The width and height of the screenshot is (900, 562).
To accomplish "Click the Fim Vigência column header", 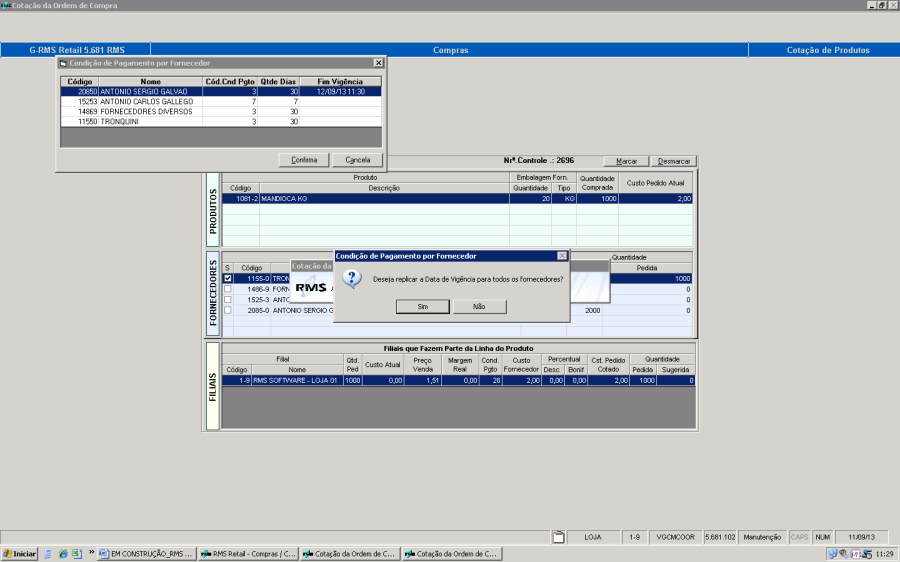I will [x=340, y=82].
